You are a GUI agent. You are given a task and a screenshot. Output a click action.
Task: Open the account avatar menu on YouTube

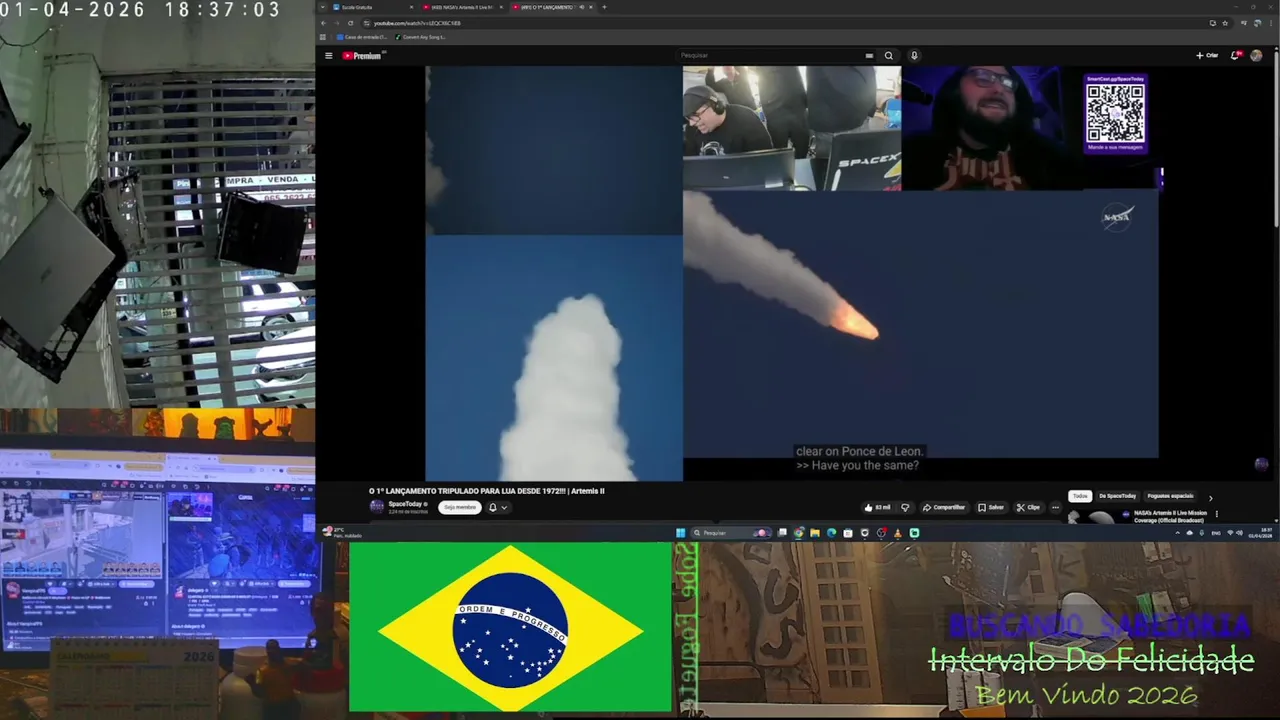1256,56
